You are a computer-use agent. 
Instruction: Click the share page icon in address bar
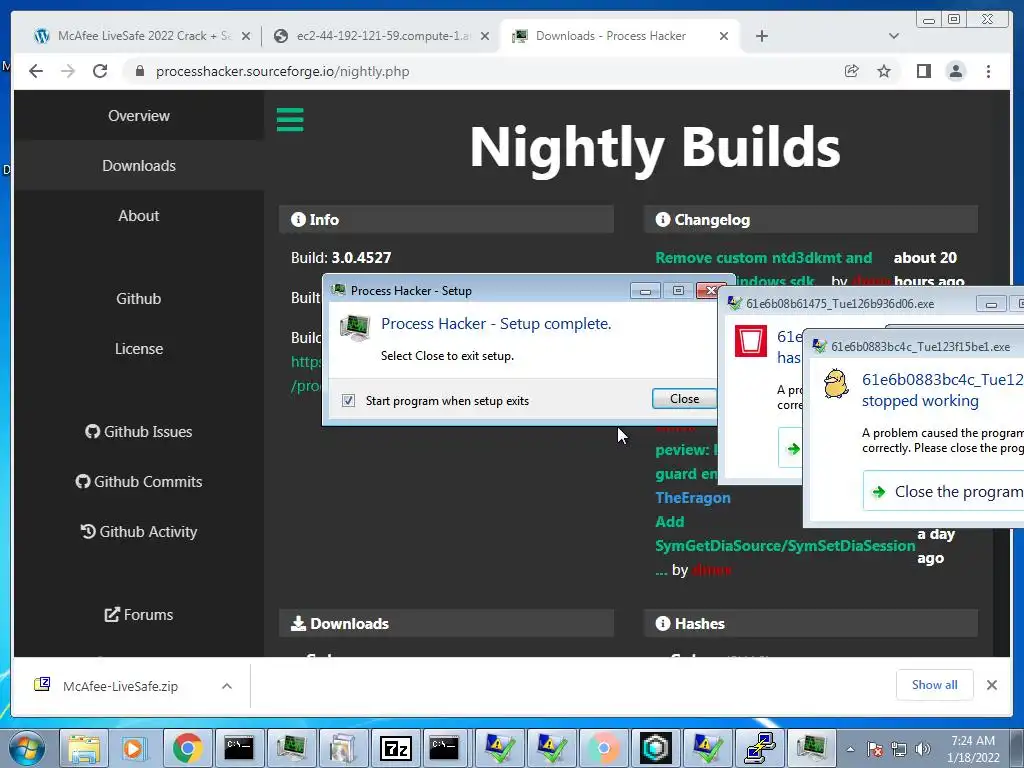point(851,71)
